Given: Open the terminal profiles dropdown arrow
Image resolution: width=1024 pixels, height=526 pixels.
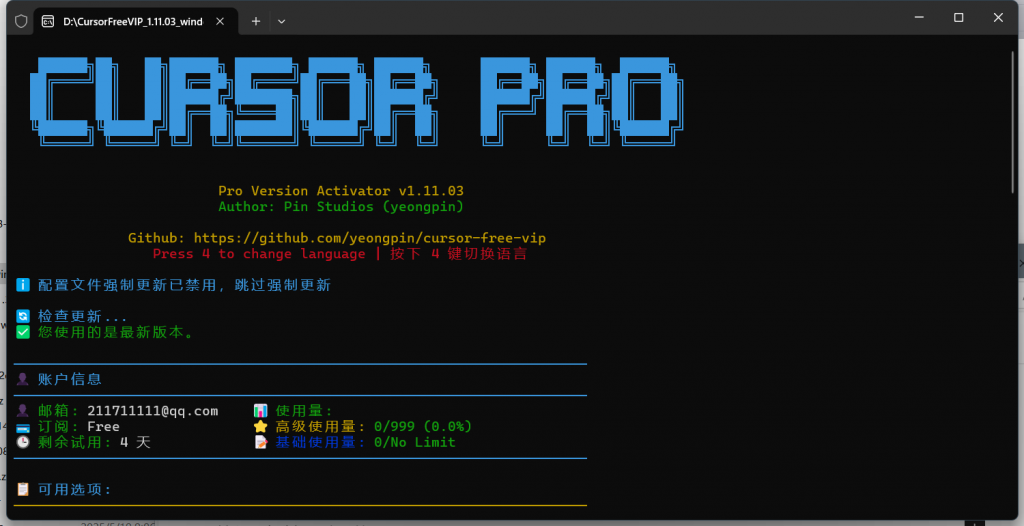Looking at the screenshot, I should click(281, 21).
